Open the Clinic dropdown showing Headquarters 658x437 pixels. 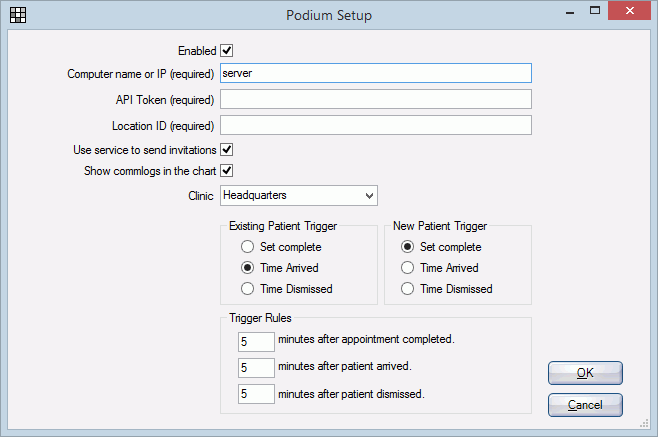(x=299, y=196)
